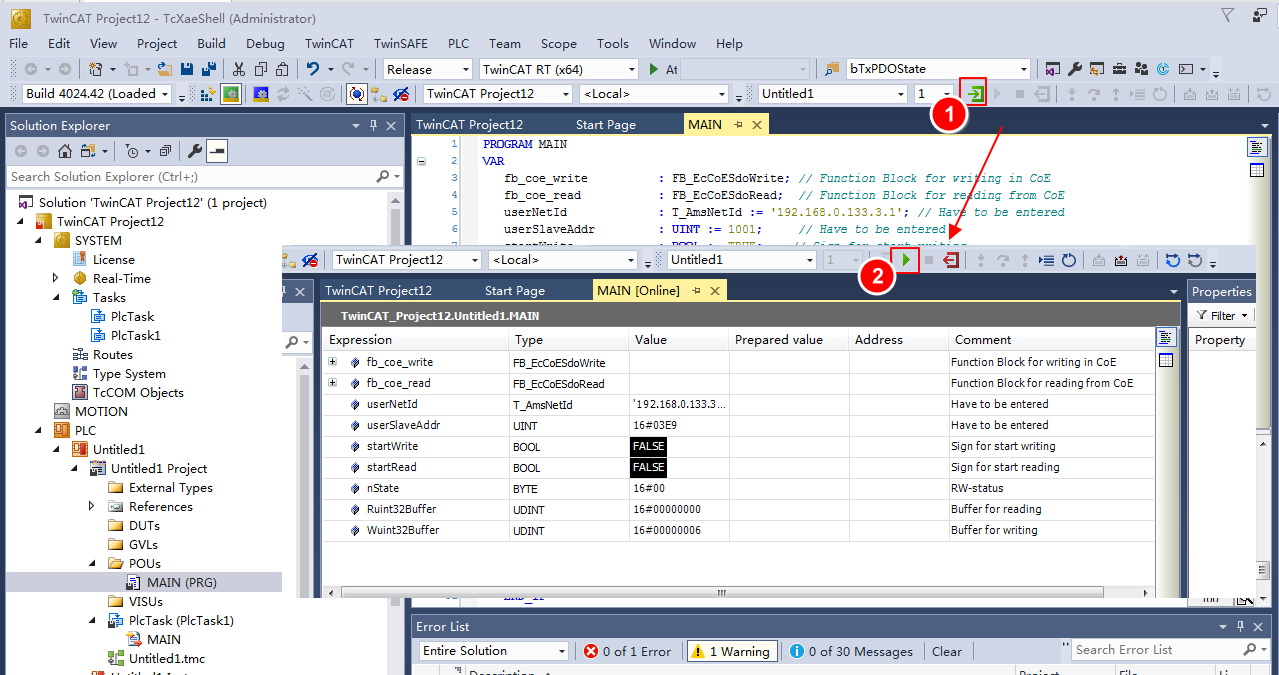Open the Untitled1 PLC project dropdown in the top toolbar
Screen dimensions: 1279x675
832,94
